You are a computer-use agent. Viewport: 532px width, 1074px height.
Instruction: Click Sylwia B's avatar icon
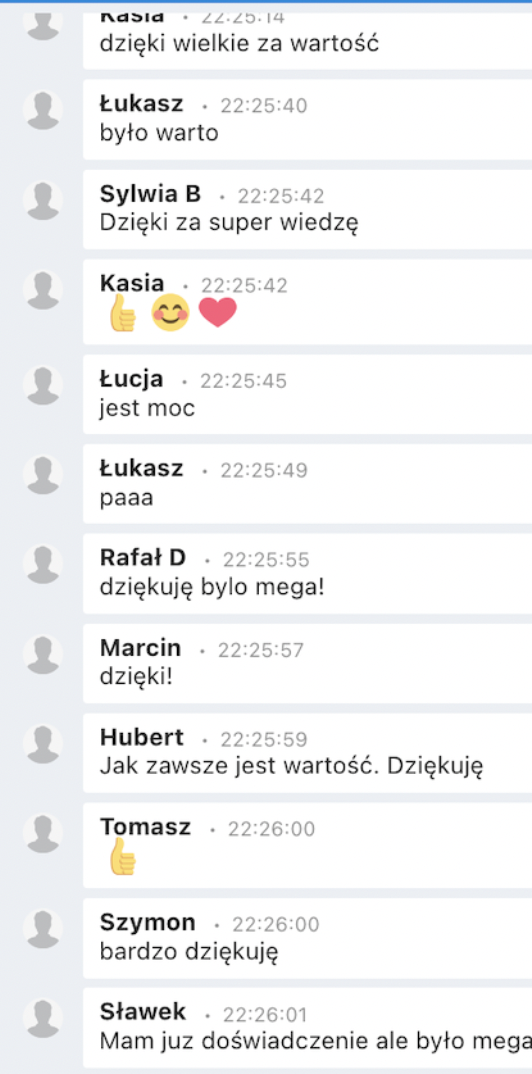click(x=43, y=200)
